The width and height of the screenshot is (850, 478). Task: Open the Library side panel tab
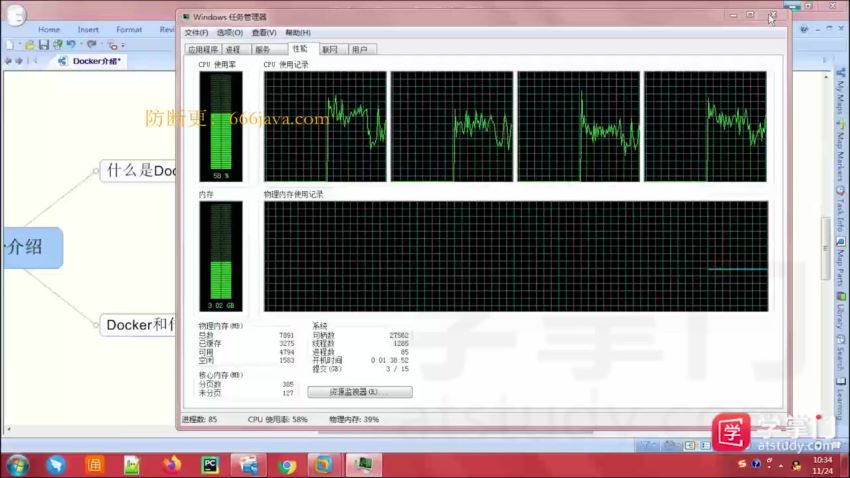click(x=841, y=311)
